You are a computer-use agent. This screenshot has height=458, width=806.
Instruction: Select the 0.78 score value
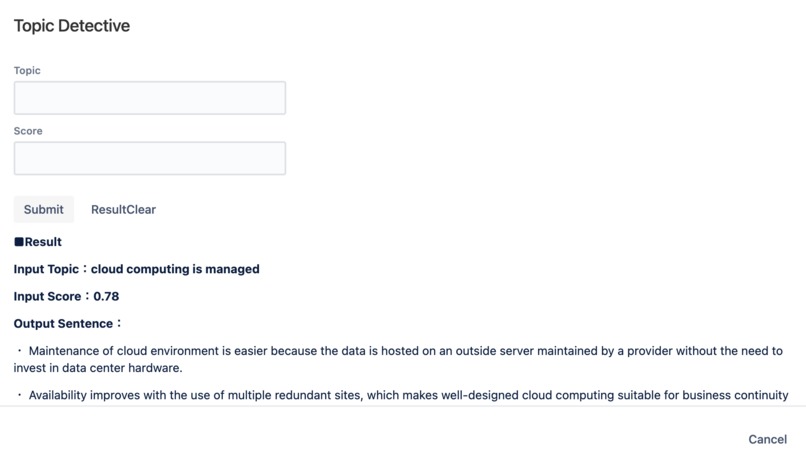pyautogui.click(x=106, y=297)
